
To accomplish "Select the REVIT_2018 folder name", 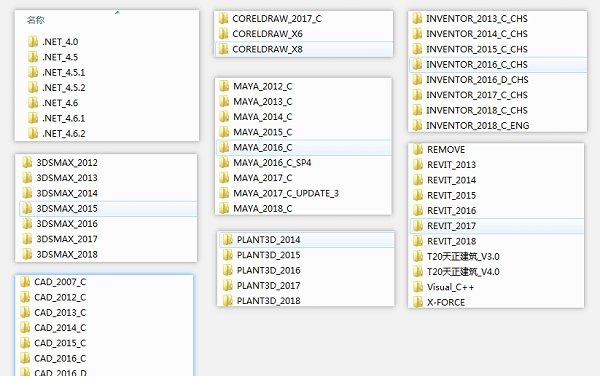I will click(x=452, y=241).
